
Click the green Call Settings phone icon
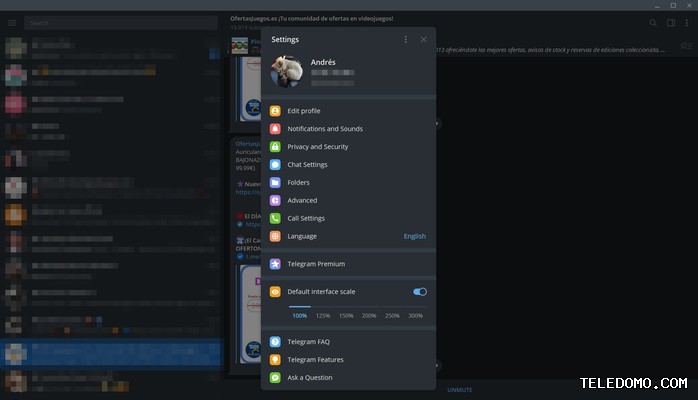[x=275, y=219]
